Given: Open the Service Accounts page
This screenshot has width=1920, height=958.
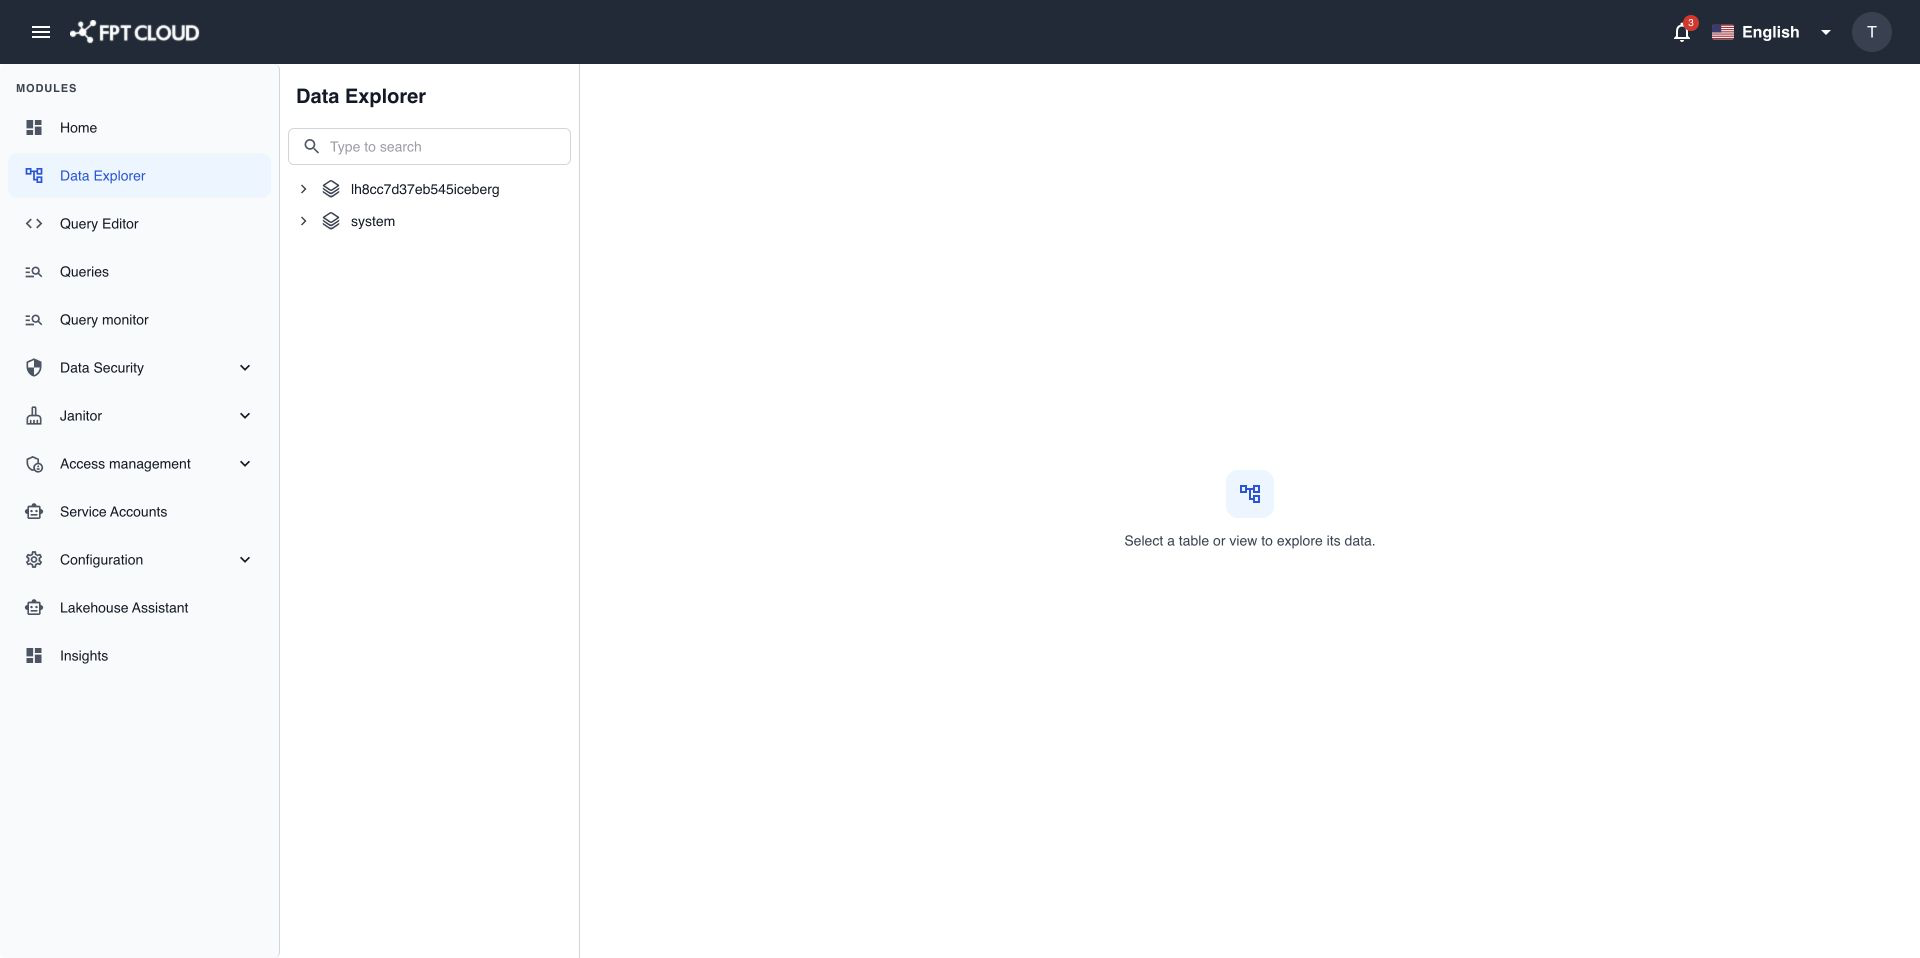Looking at the screenshot, I should [139, 512].
